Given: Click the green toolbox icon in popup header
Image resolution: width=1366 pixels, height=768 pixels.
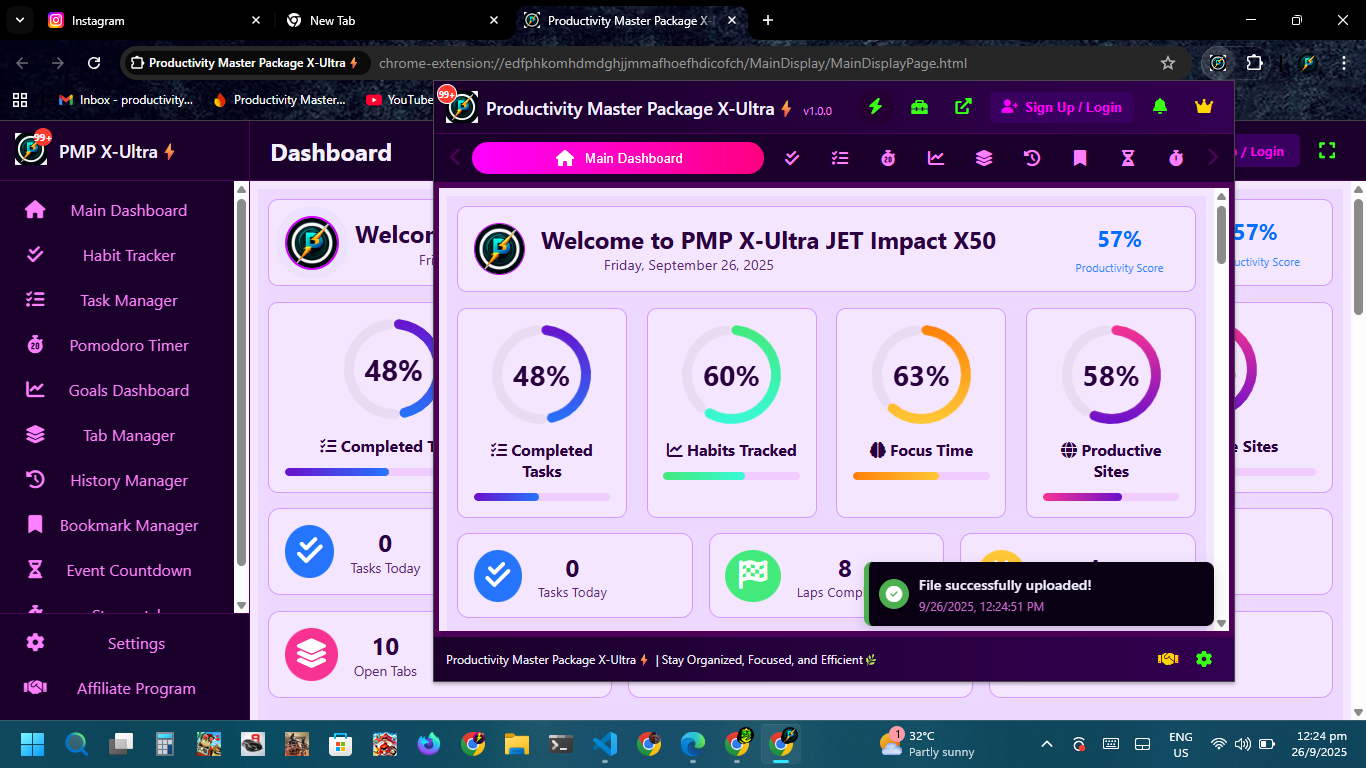Looking at the screenshot, I should pos(919,106).
